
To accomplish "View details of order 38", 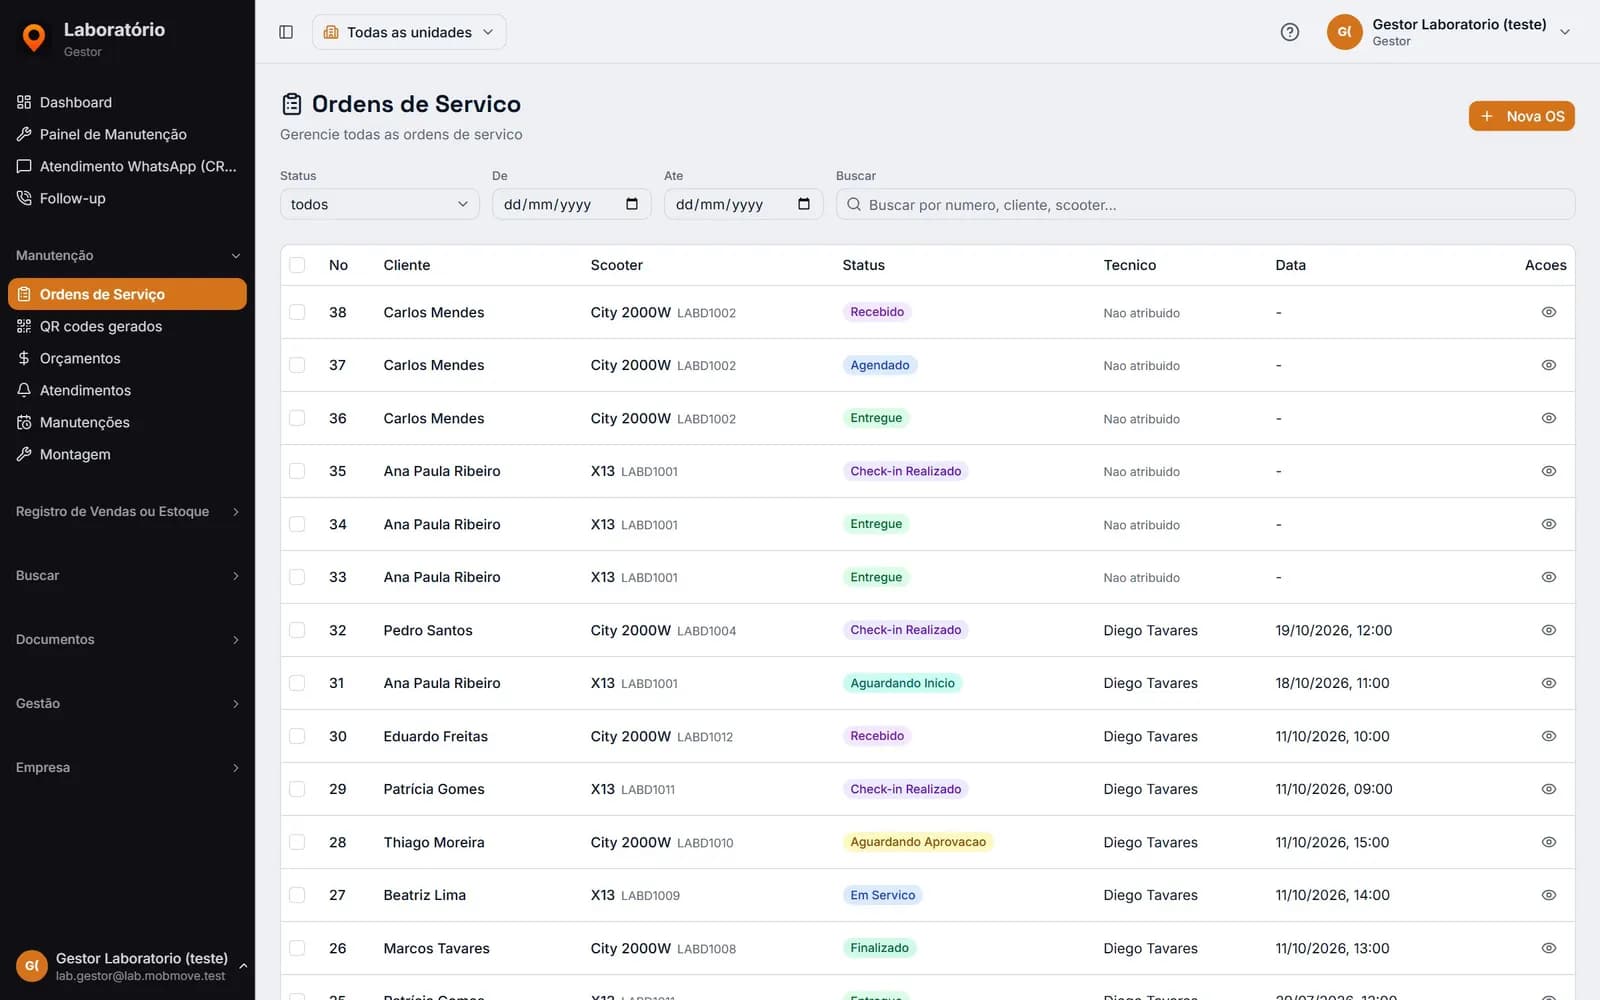I will point(1548,312).
